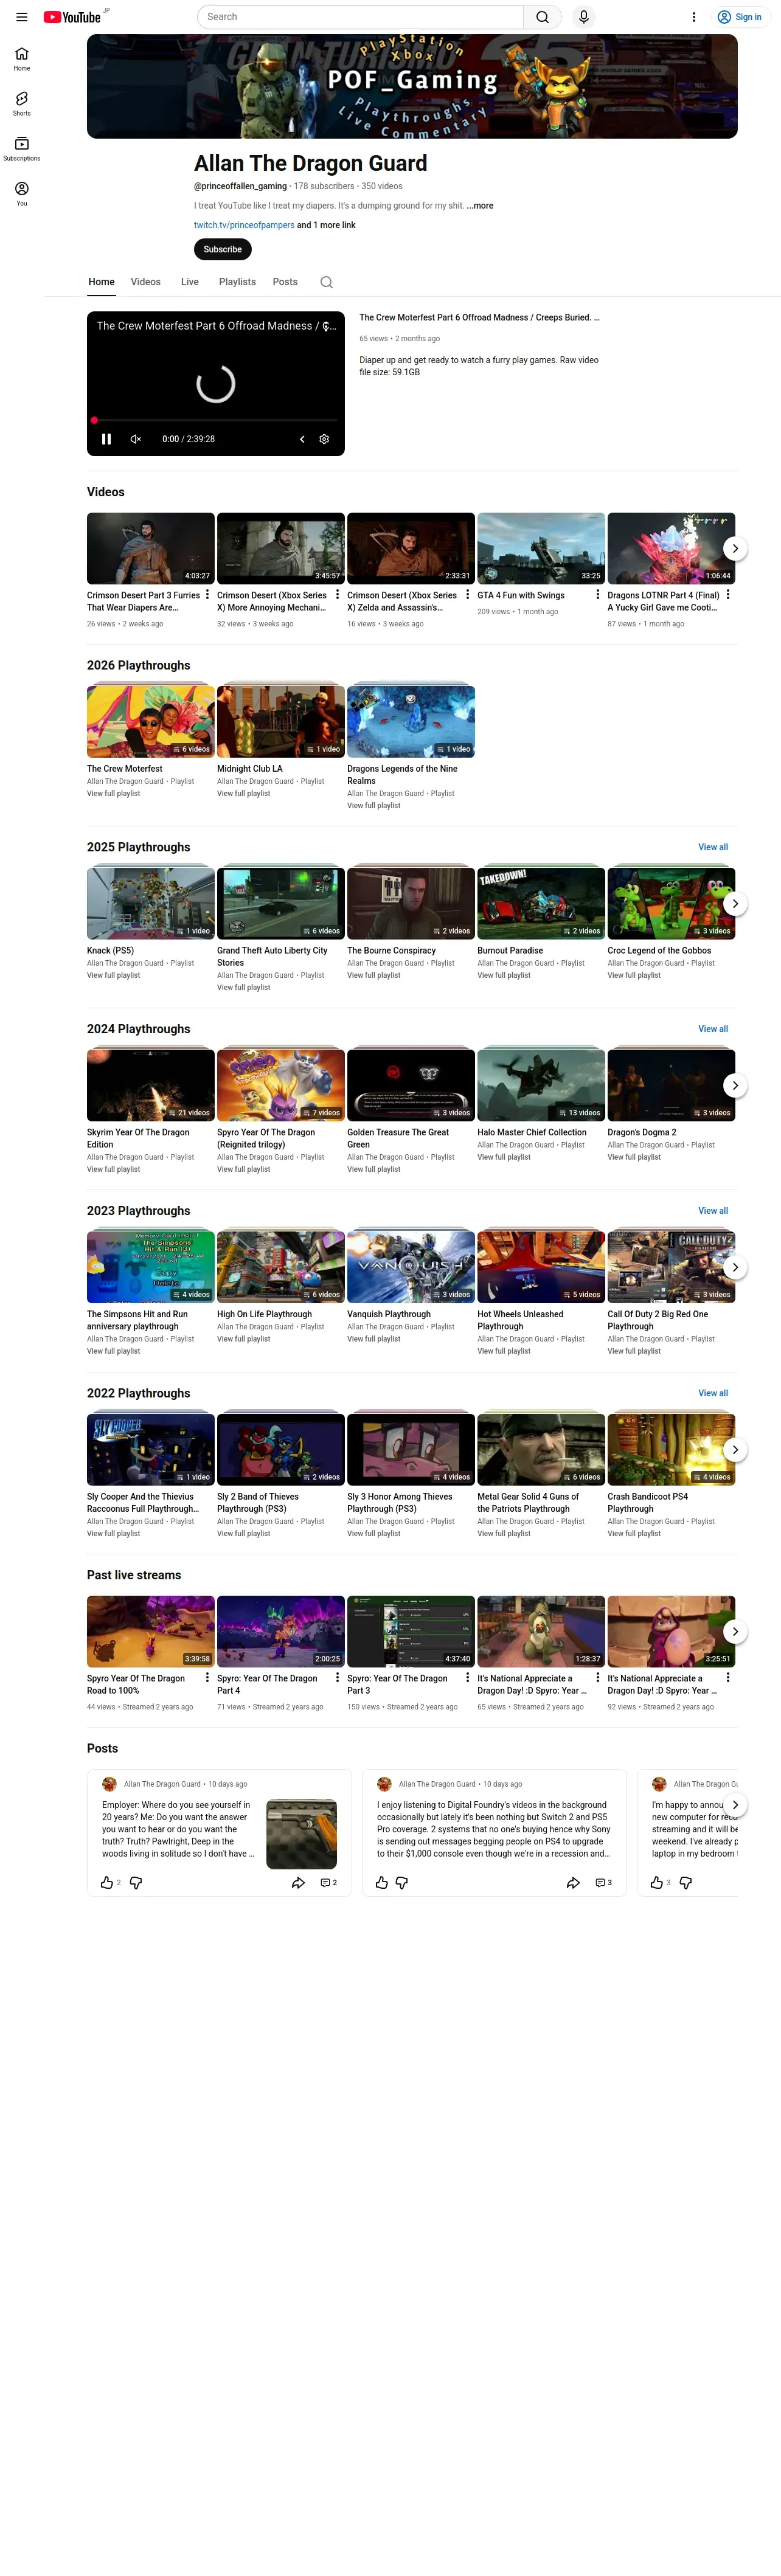View all 2023 Playthroughs
This screenshot has width=781, height=2576.
(x=713, y=1212)
